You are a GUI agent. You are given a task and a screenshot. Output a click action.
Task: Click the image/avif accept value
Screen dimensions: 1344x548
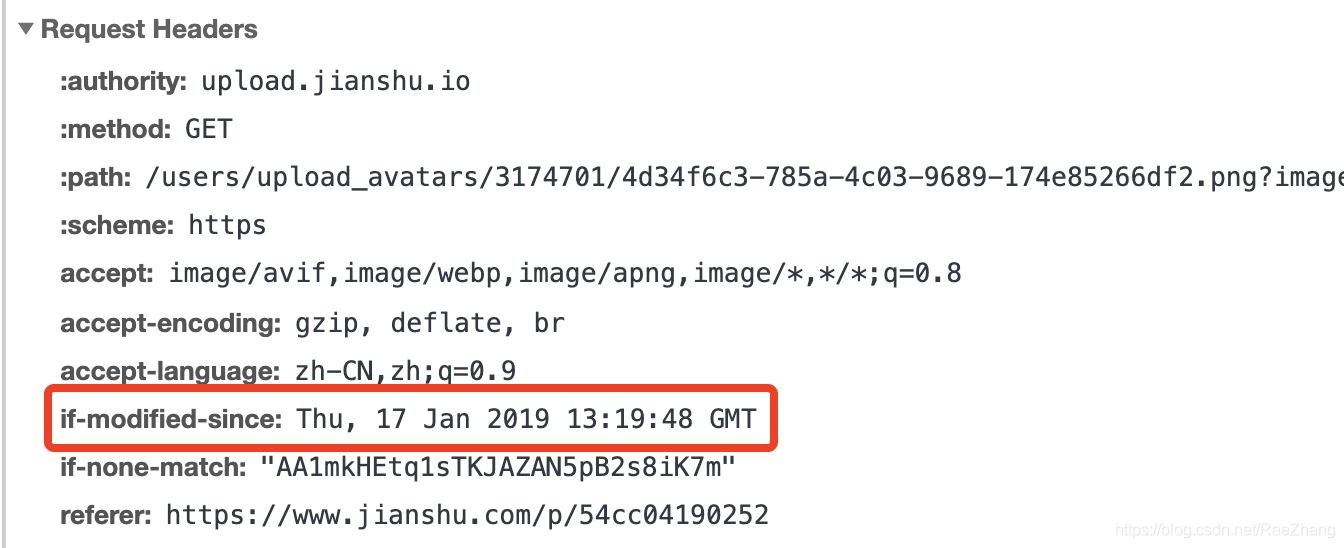566,274
